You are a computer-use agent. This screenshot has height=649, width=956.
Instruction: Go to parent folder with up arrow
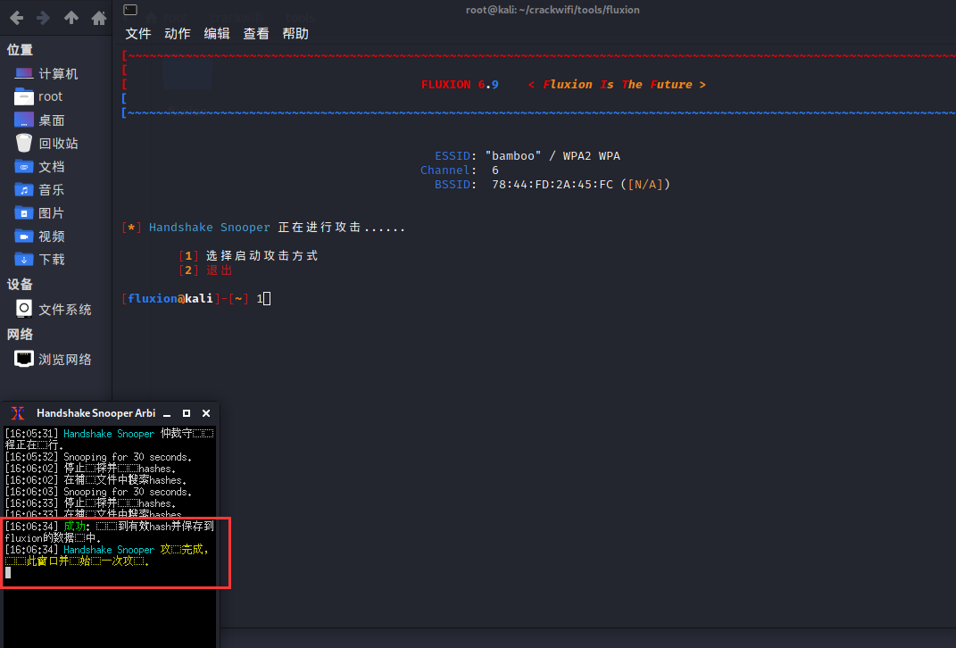tap(71, 18)
